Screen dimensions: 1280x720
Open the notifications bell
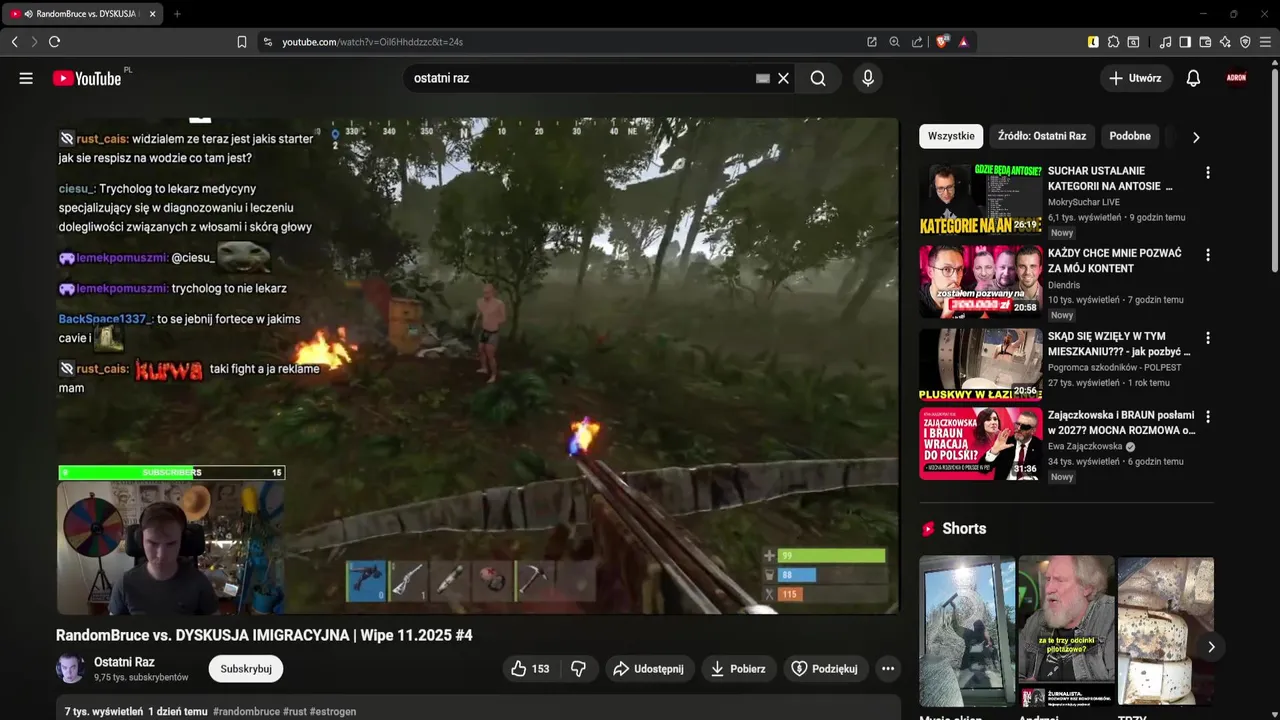coord(1193,78)
